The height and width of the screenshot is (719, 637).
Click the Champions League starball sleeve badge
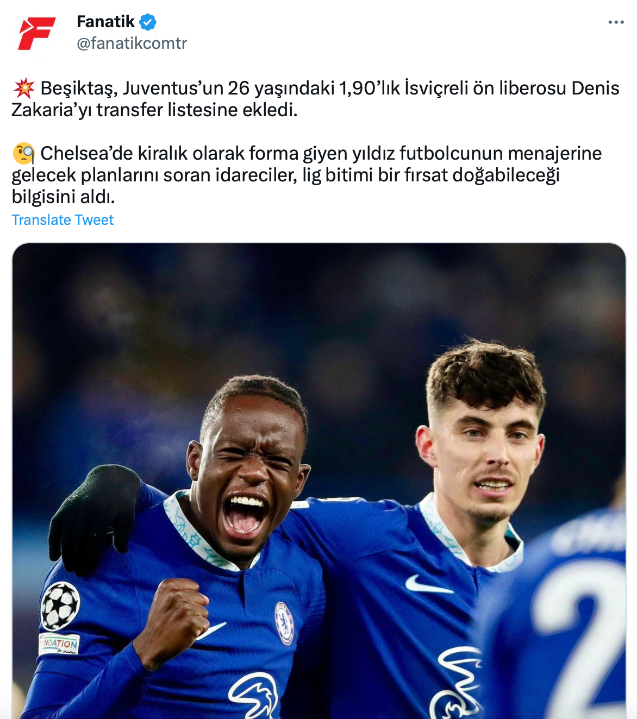point(60,606)
